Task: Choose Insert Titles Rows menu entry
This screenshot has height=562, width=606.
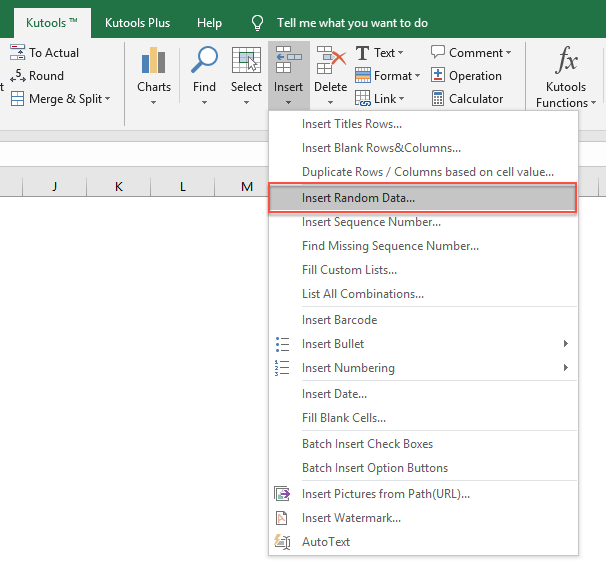Action: point(424,124)
